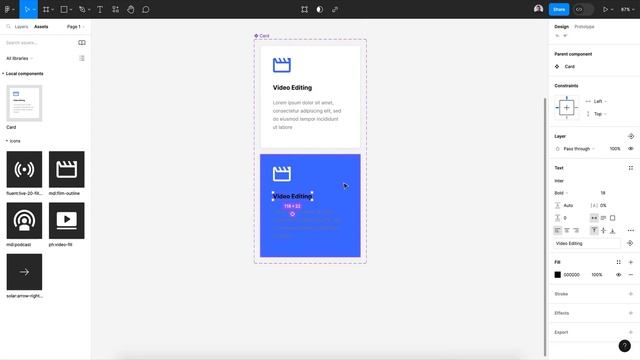Open zoom level dropdown
The image size is (640, 360).
[627, 9]
